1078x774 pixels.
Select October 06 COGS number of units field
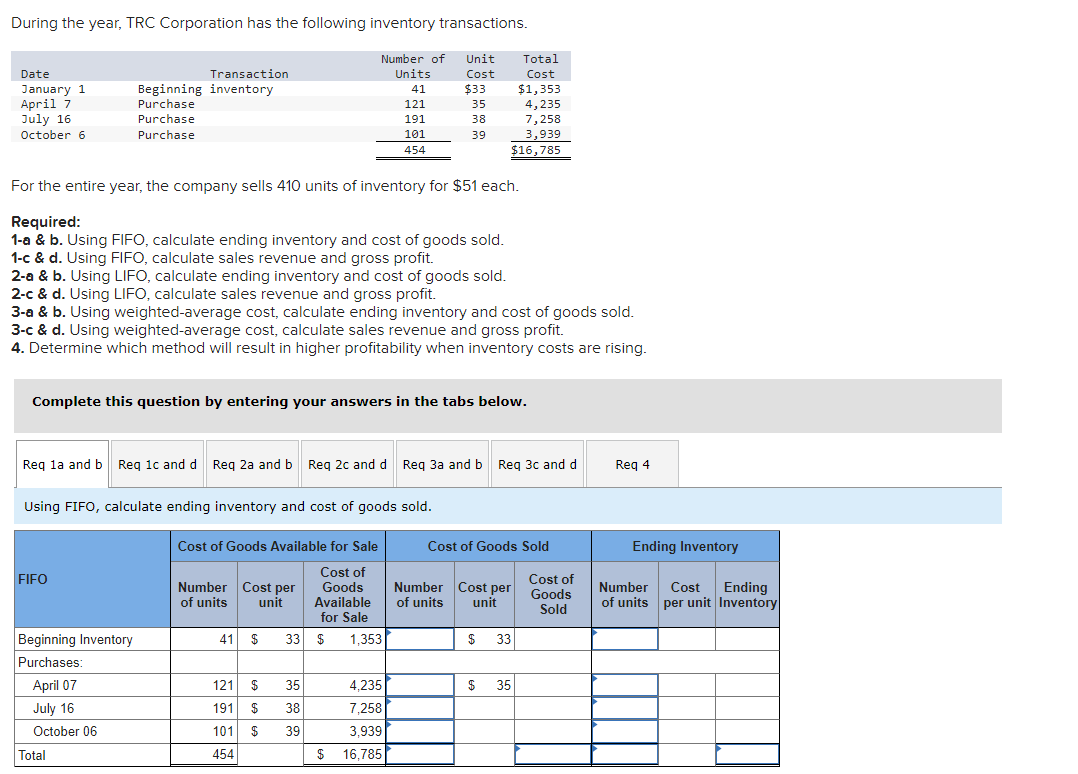420,731
